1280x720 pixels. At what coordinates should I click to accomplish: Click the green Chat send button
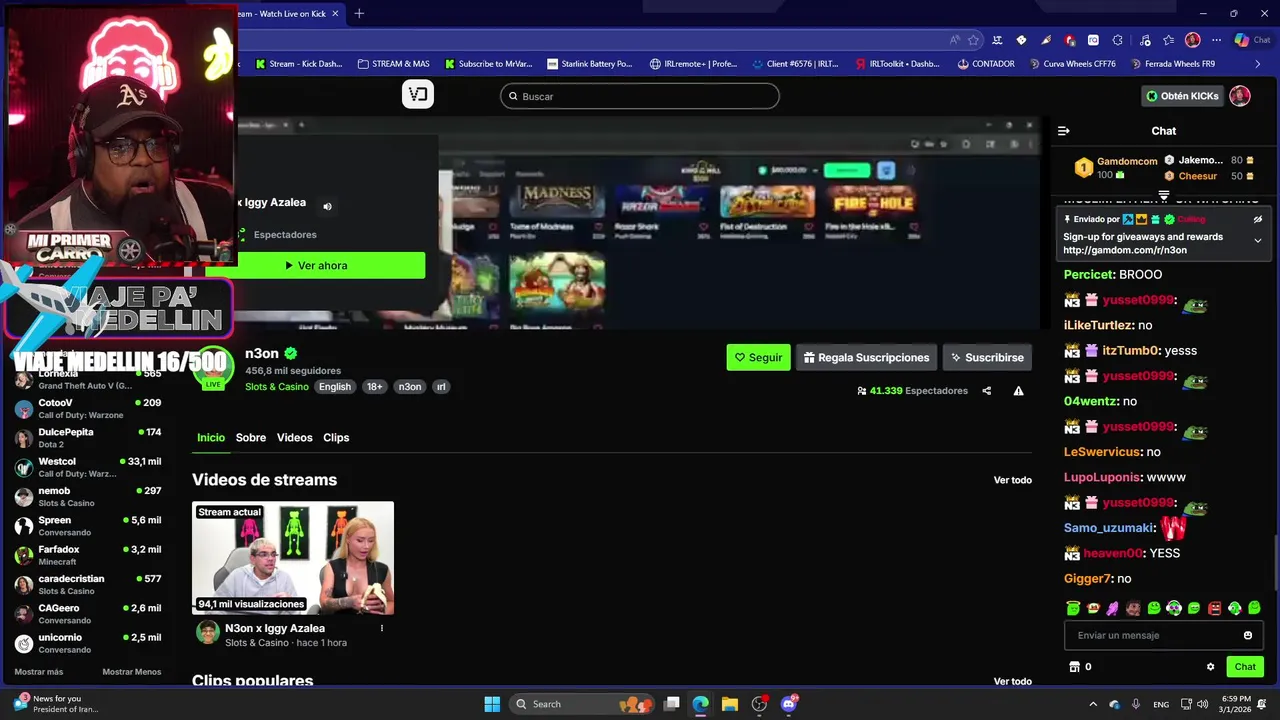[x=1245, y=667]
